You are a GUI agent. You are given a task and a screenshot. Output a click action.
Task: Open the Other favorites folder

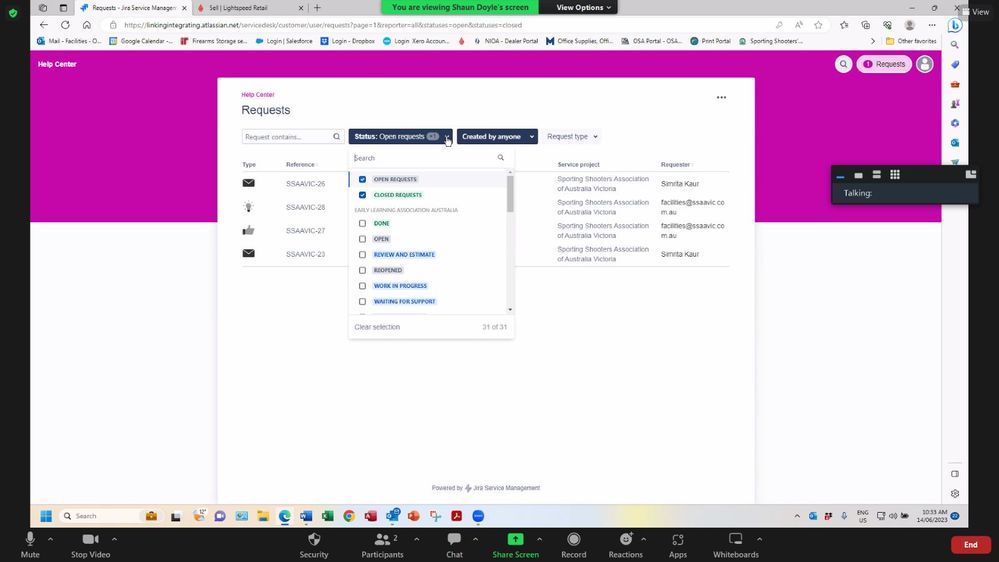[x=911, y=41]
